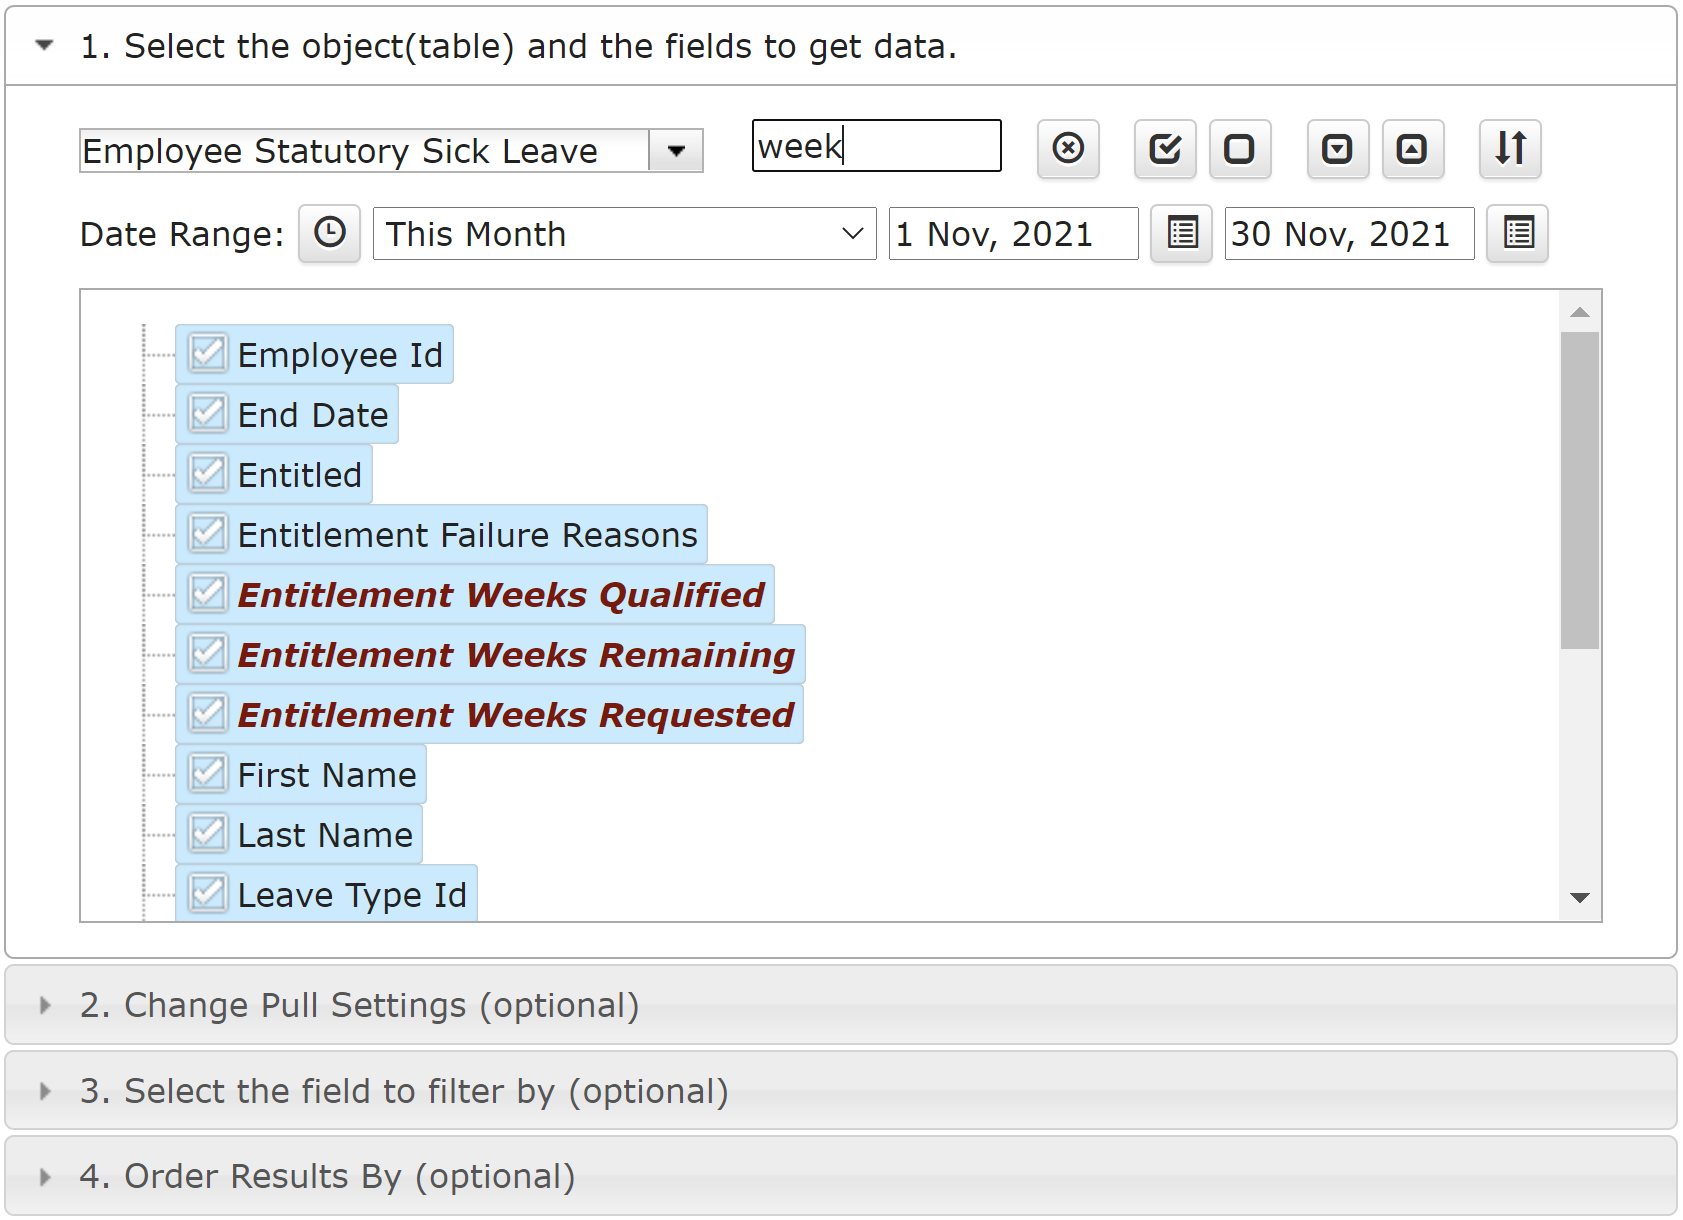Click the clock icon beside Date Range
Image resolution: width=1683 pixels, height=1220 pixels.
click(x=330, y=234)
